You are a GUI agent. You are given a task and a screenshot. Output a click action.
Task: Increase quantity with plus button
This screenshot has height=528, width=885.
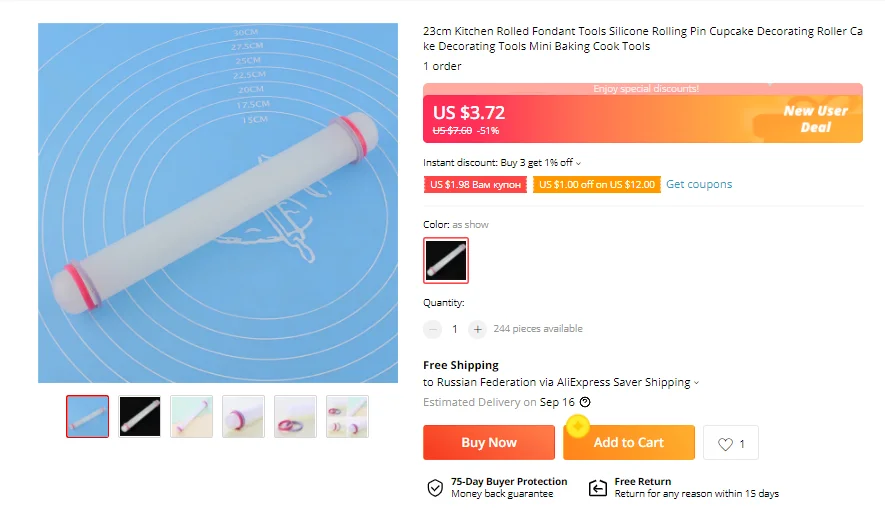(x=478, y=329)
